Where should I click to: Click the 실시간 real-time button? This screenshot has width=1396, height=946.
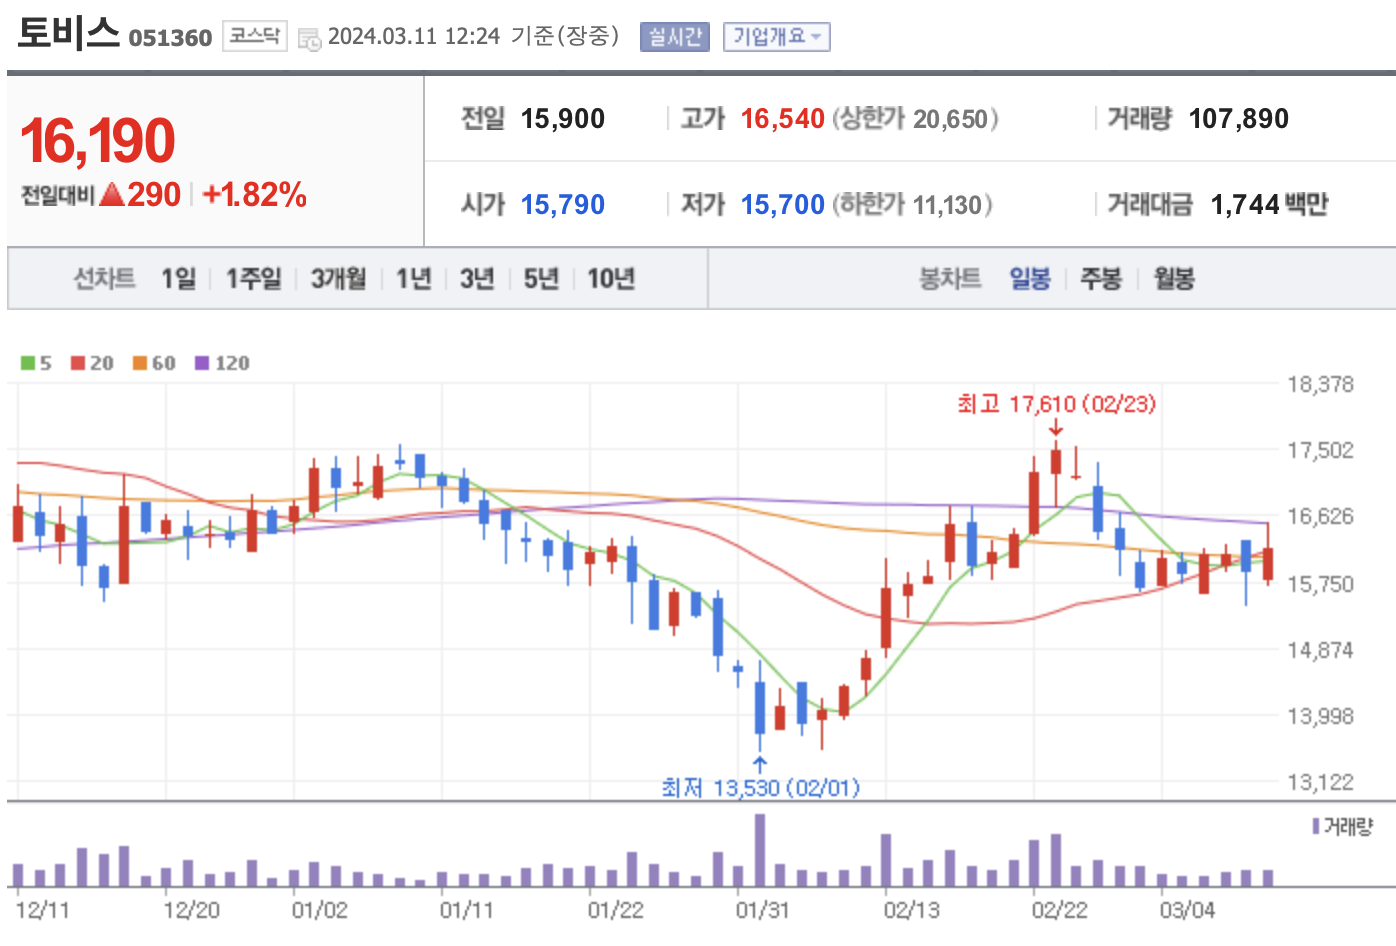pyautogui.click(x=675, y=37)
